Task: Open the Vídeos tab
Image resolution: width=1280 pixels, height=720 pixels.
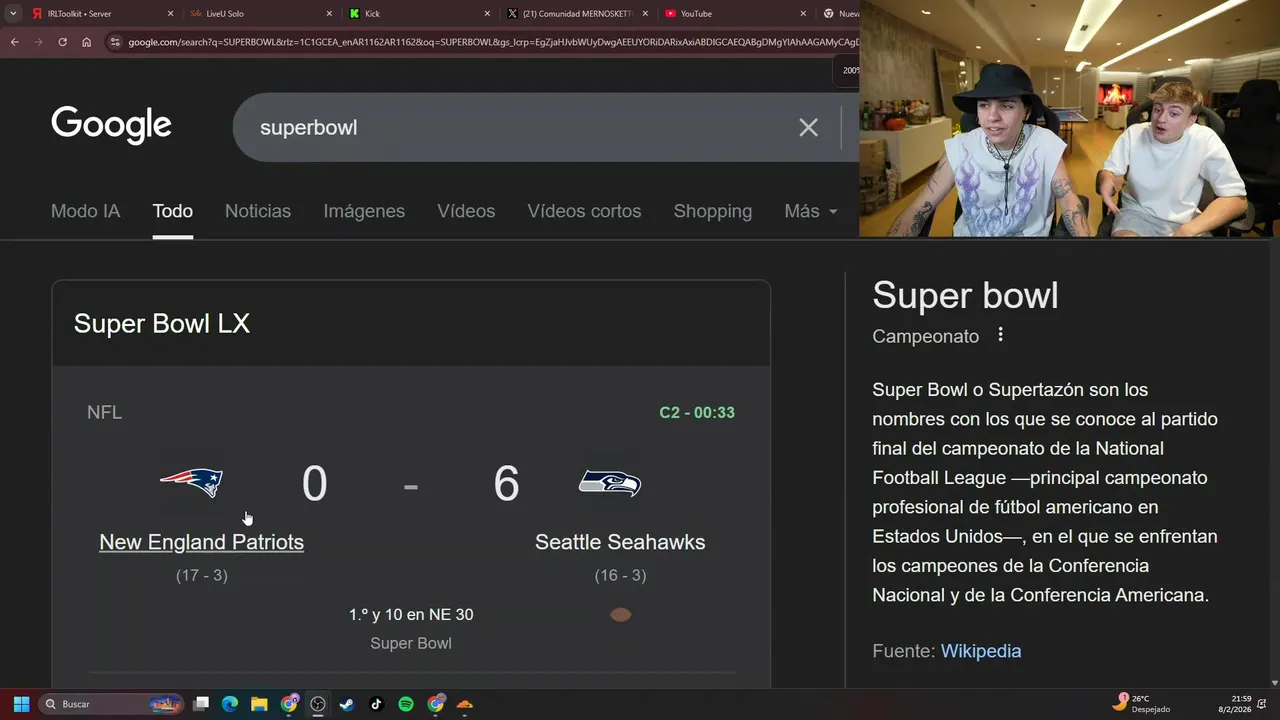Action: 466,211
